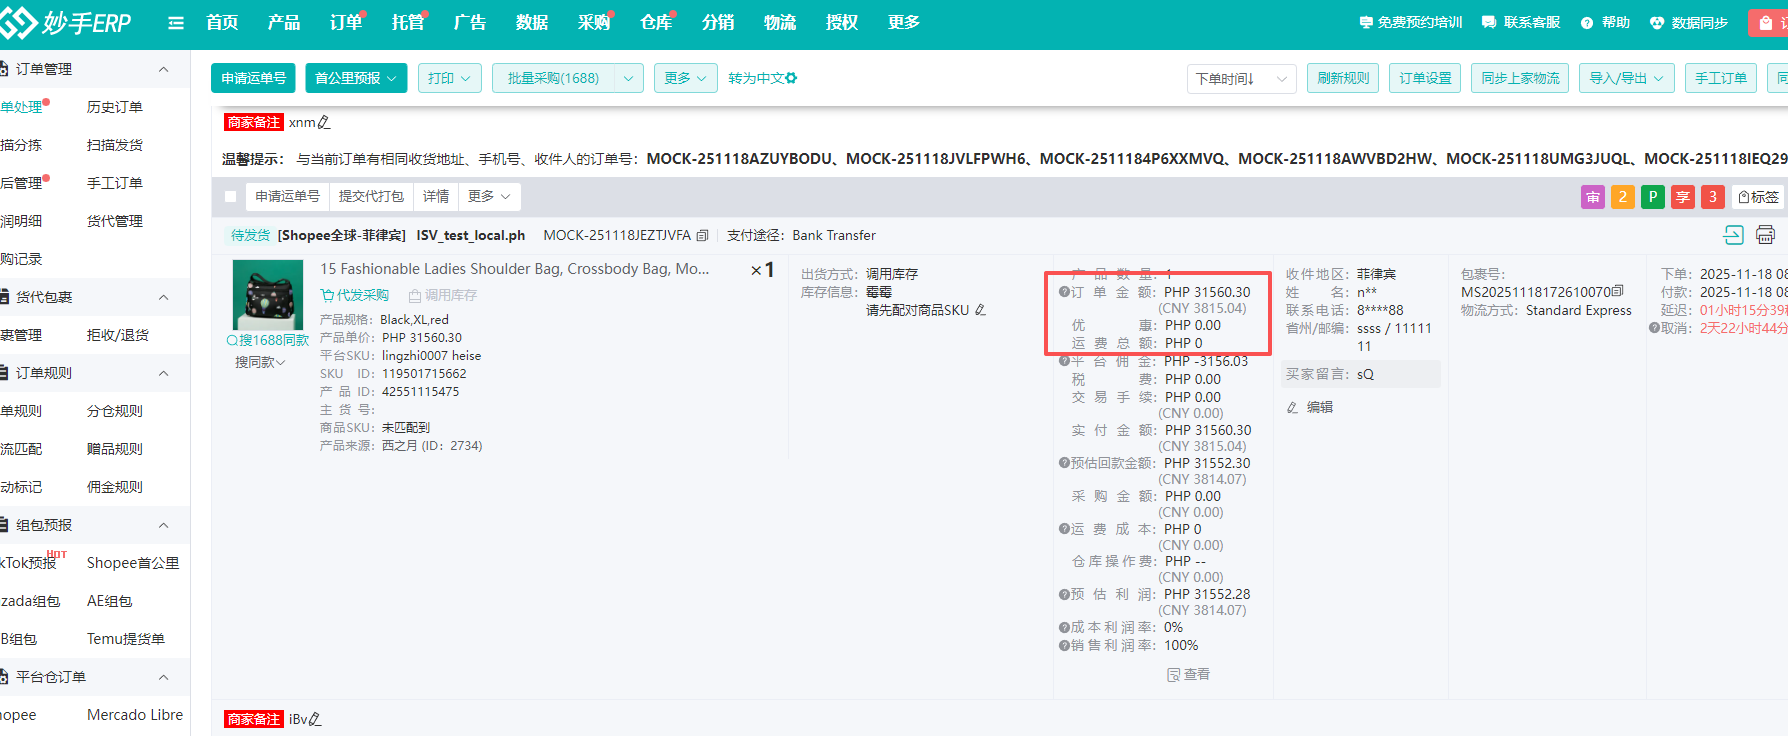Click the export icon beside the printer
Viewport: 1788px width, 736px height.
1733,235
